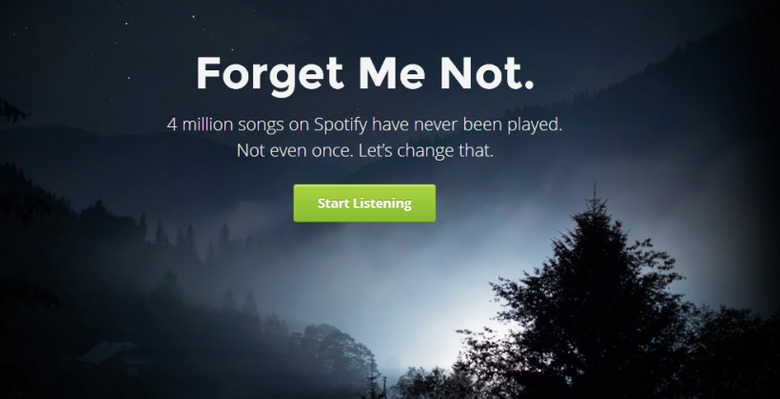
Task: Click the "Let's change that." text
Action: pos(426,151)
